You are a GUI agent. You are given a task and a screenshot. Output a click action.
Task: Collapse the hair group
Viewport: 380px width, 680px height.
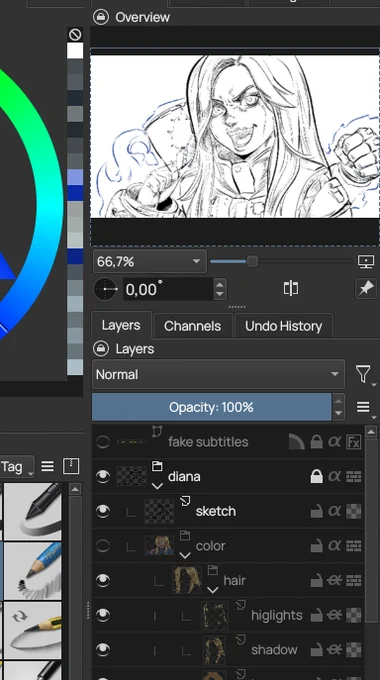(213, 590)
